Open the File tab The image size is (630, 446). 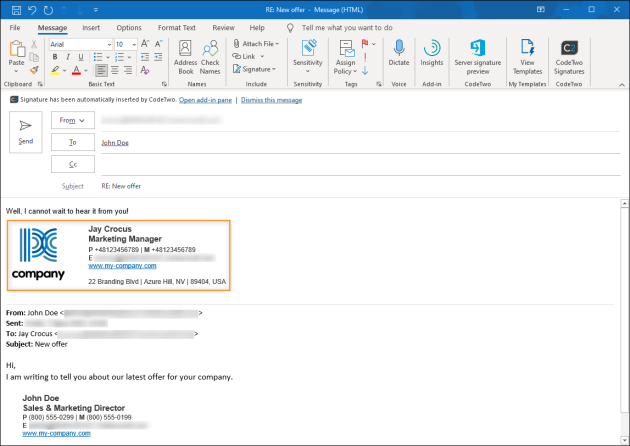point(15,28)
